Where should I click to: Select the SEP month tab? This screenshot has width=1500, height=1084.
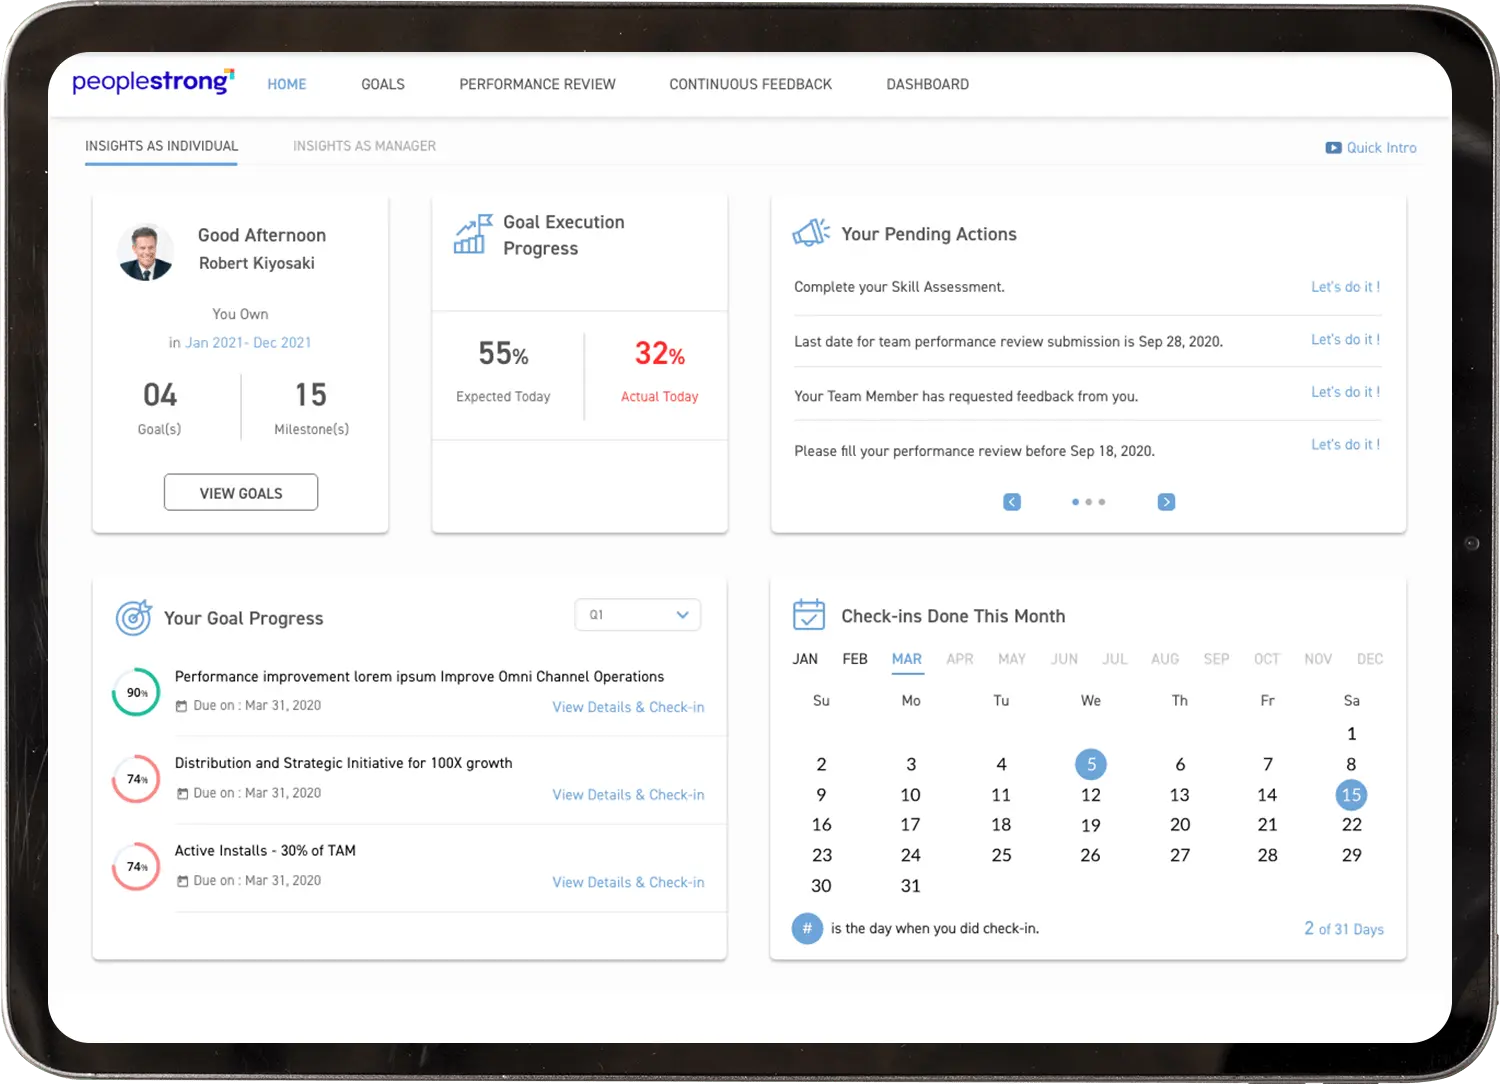[1216, 659]
